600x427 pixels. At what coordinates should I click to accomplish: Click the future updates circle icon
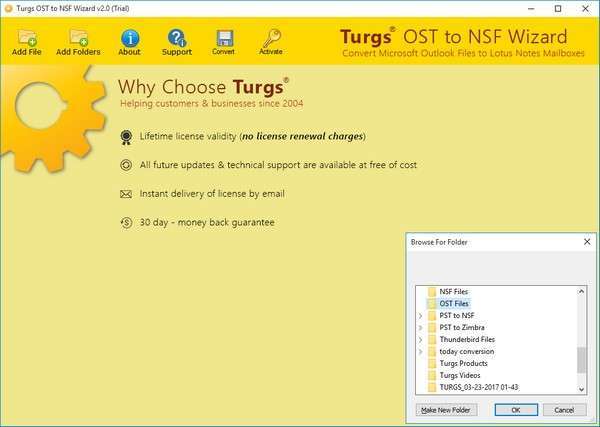[126, 165]
